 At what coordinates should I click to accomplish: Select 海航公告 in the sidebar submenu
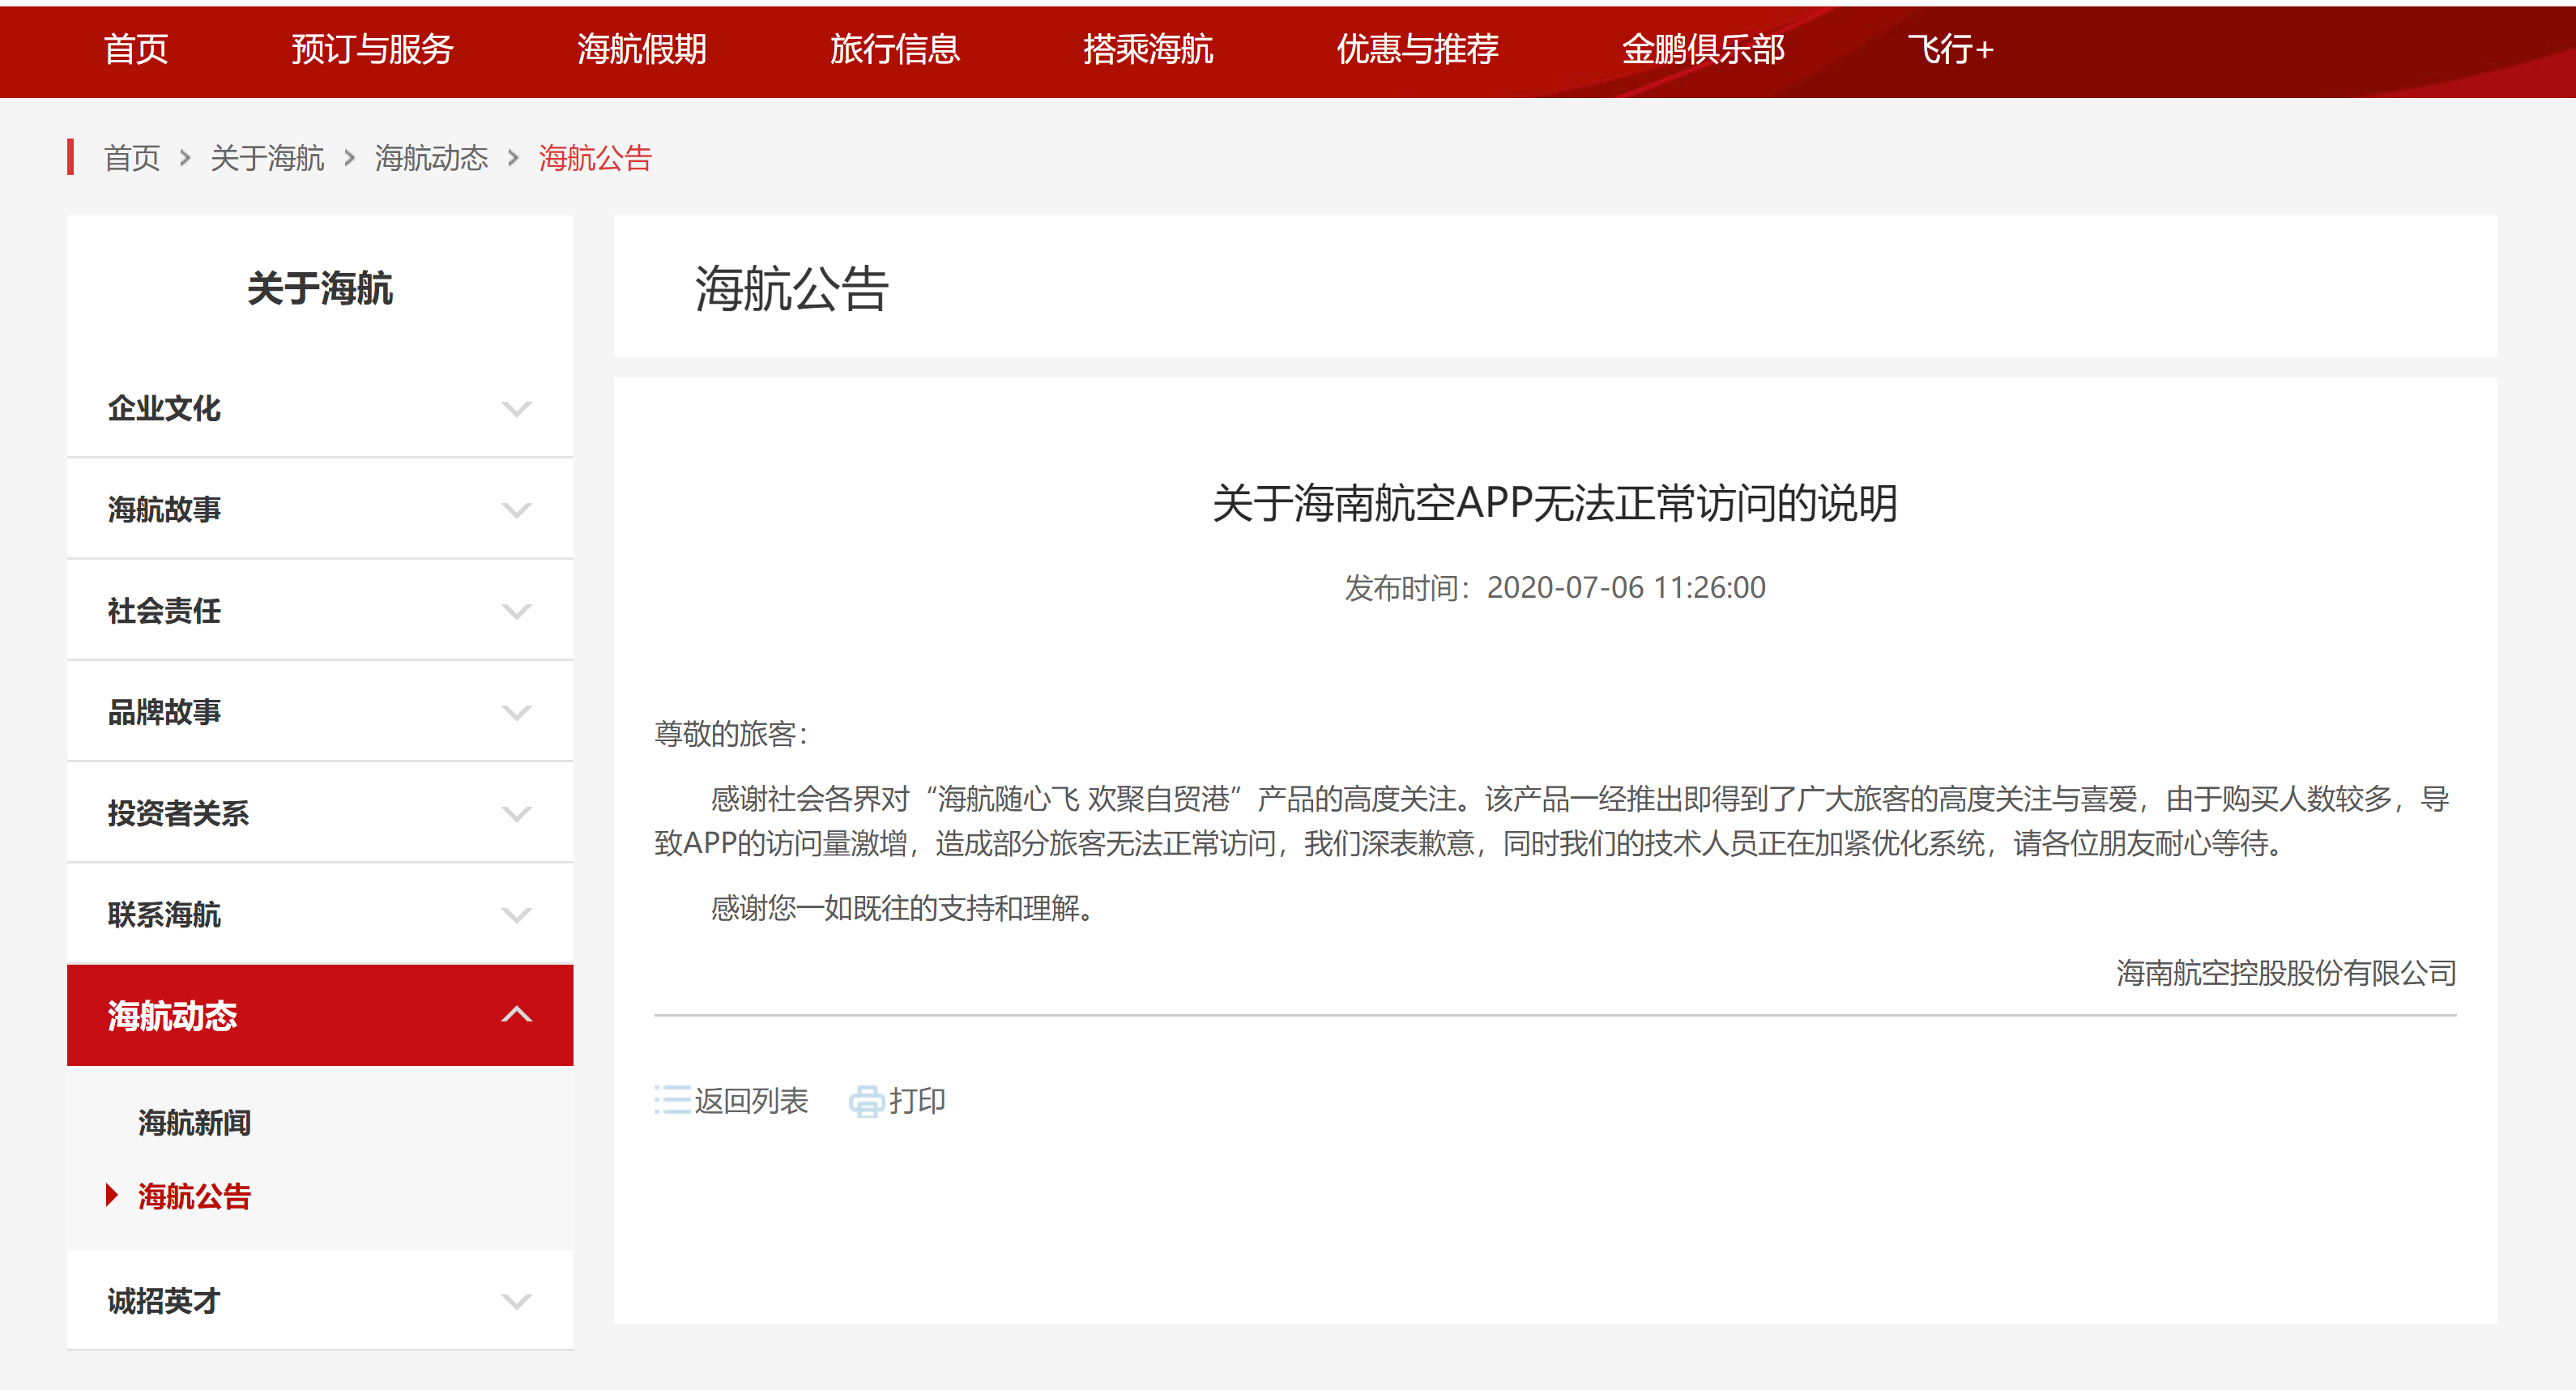point(194,1196)
